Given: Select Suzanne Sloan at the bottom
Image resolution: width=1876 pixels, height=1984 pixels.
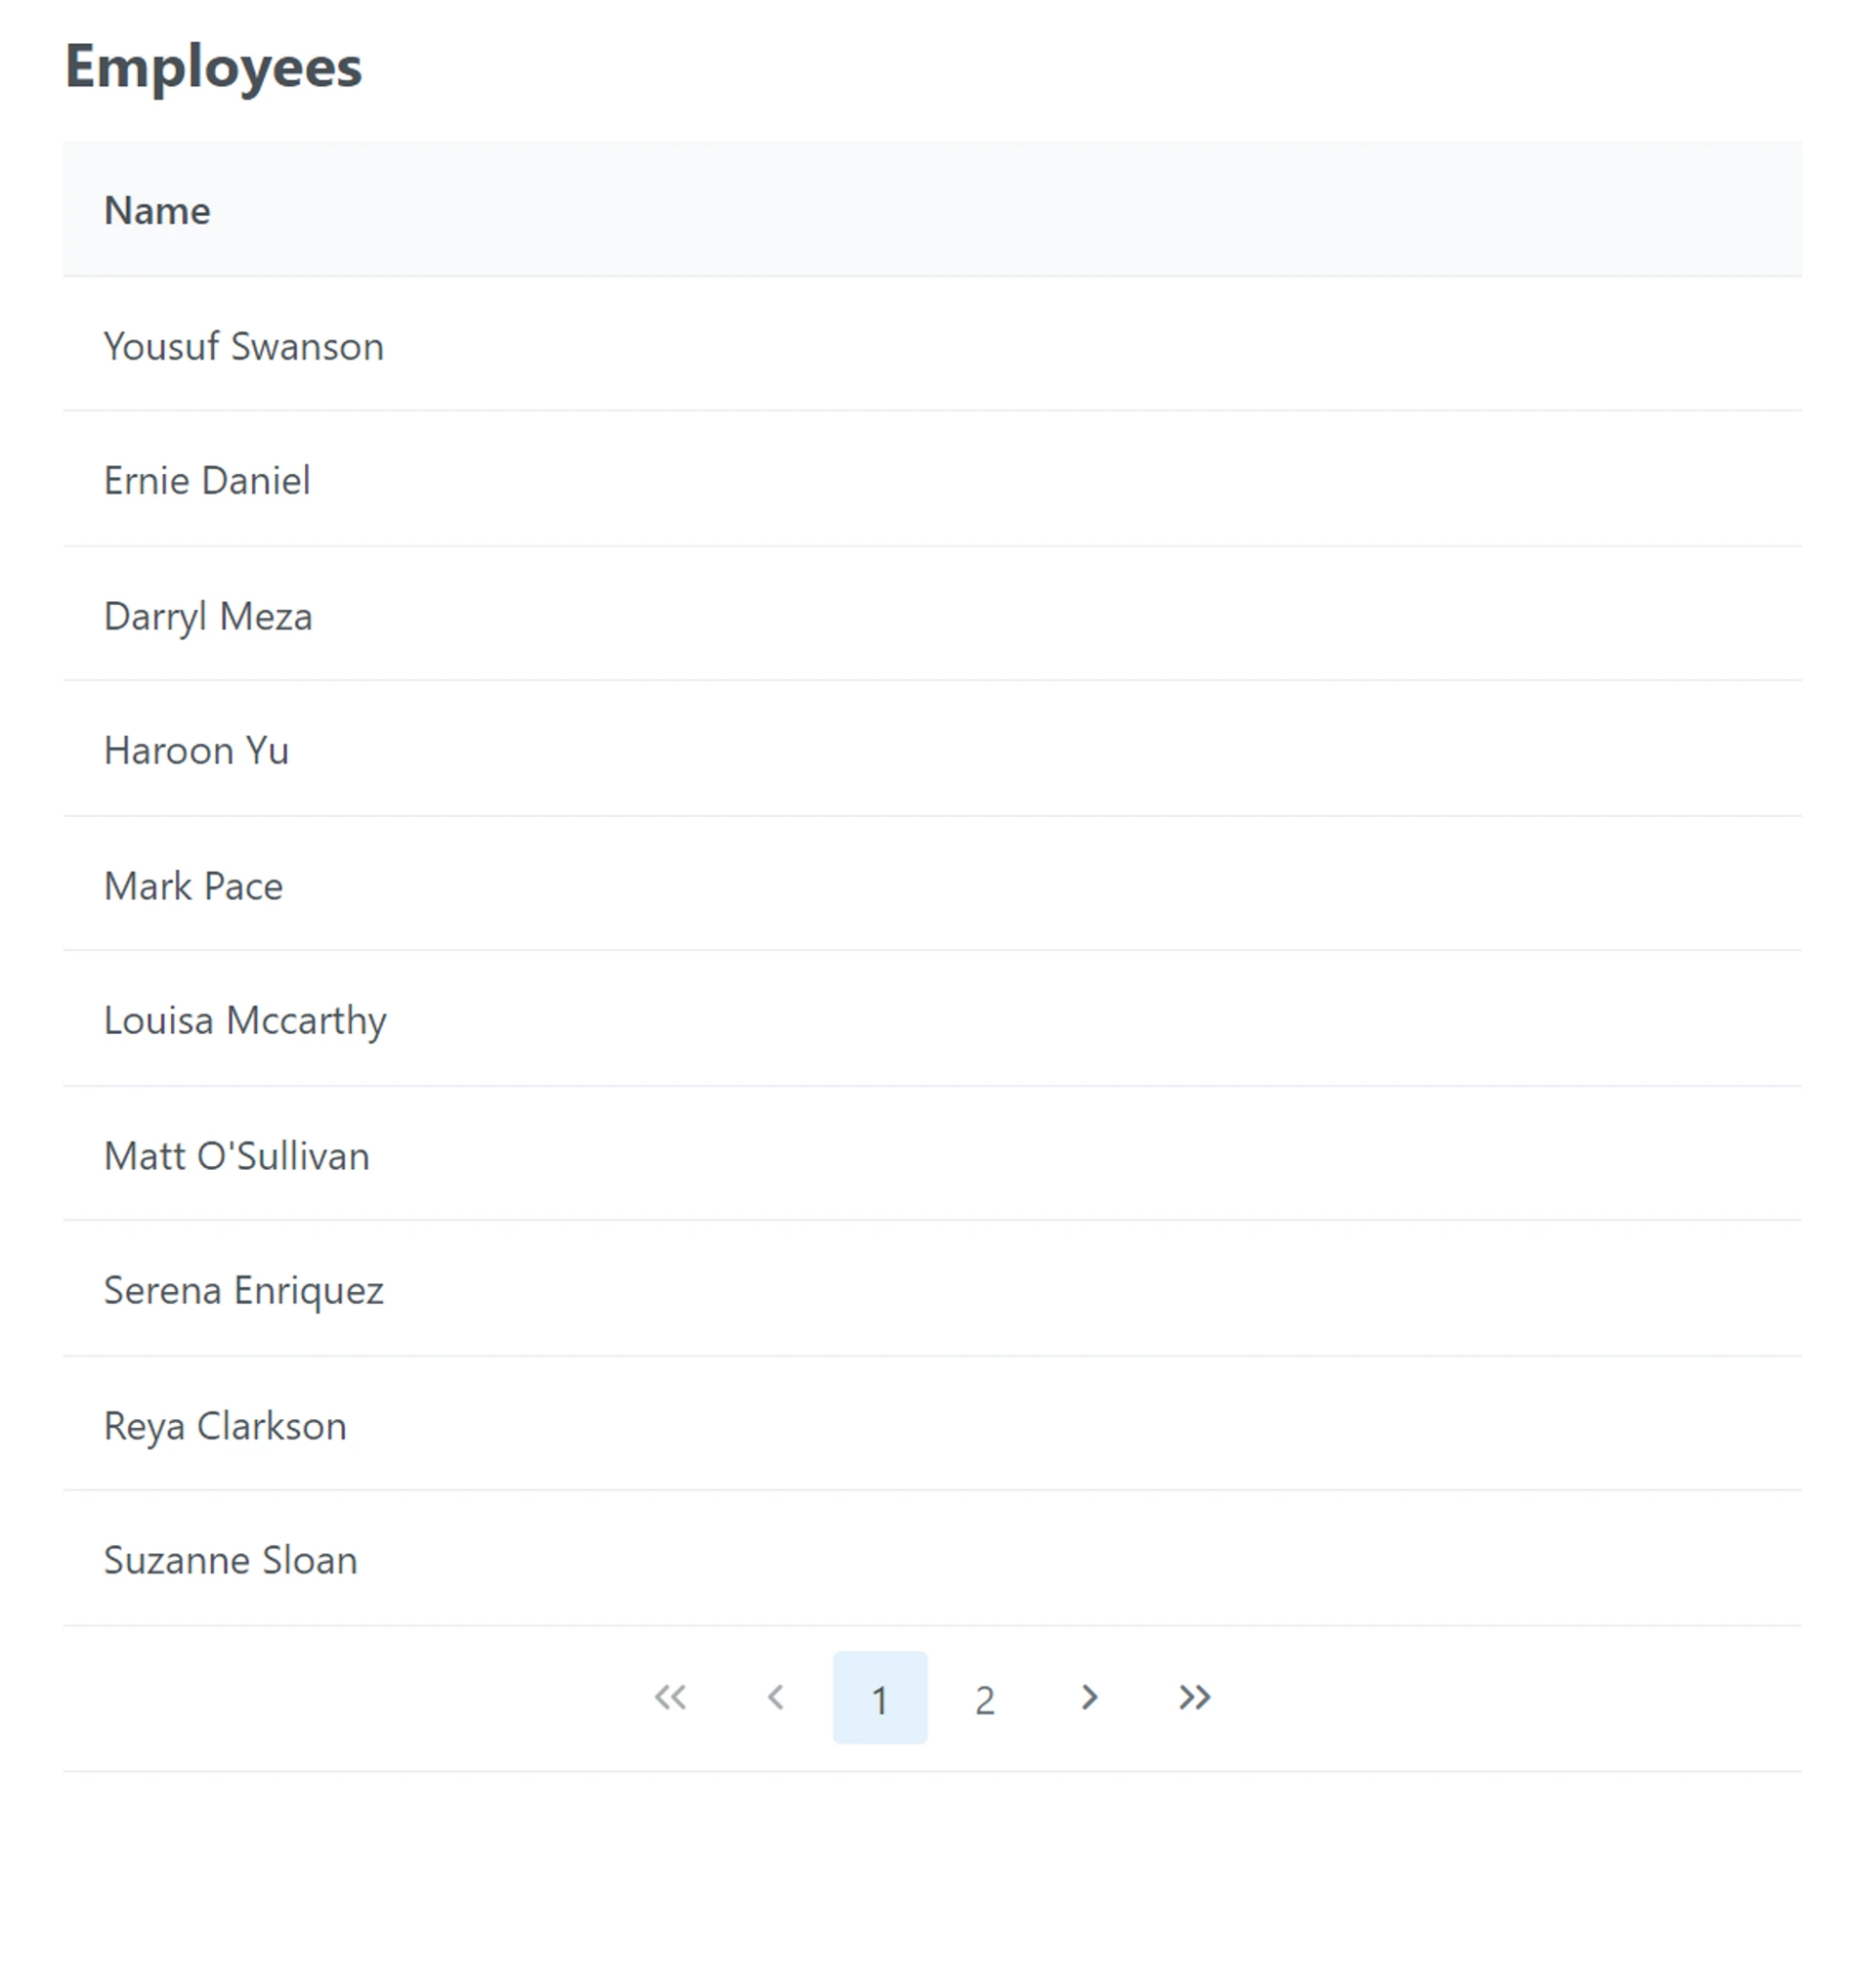Looking at the screenshot, I should pyautogui.click(x=229, y=1560).
